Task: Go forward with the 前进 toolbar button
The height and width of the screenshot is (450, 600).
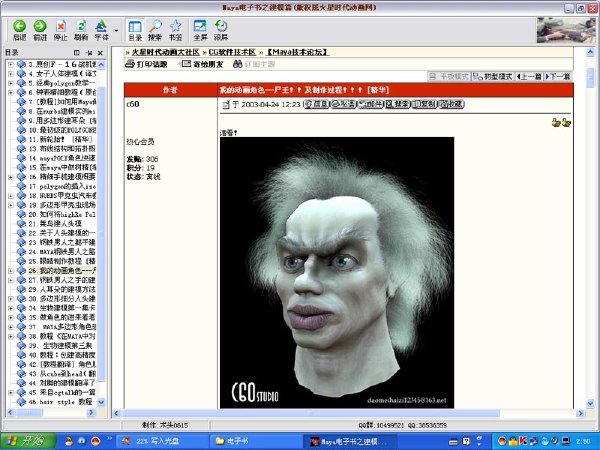Action: [x=40, y=30]
